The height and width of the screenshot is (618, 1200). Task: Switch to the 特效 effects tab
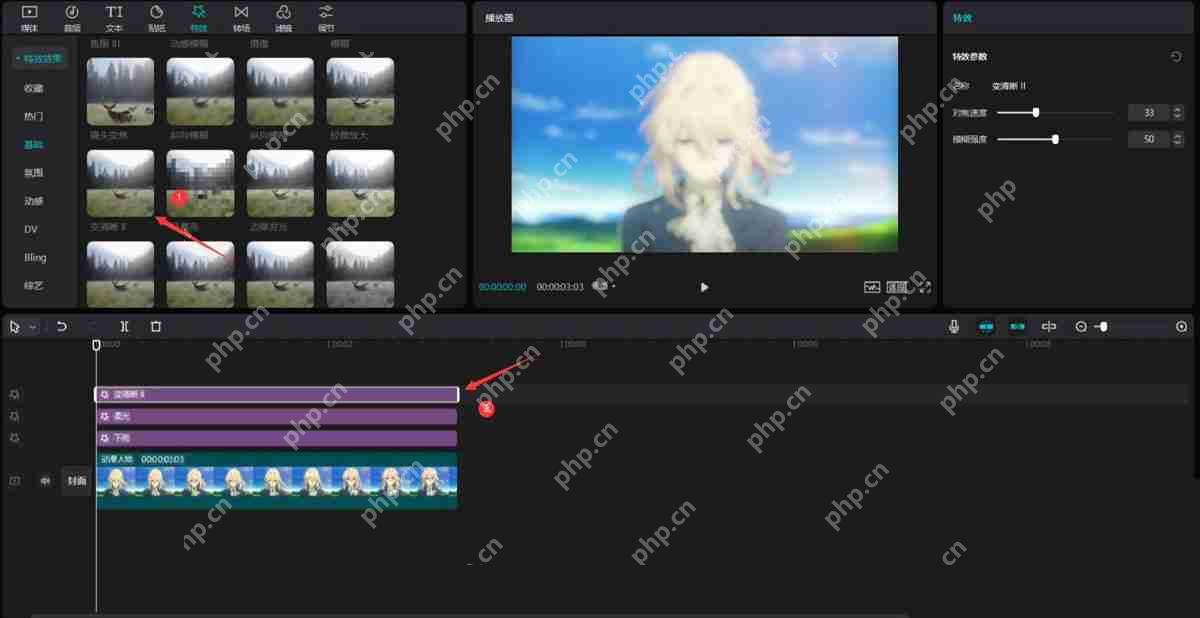coord(199,17)
